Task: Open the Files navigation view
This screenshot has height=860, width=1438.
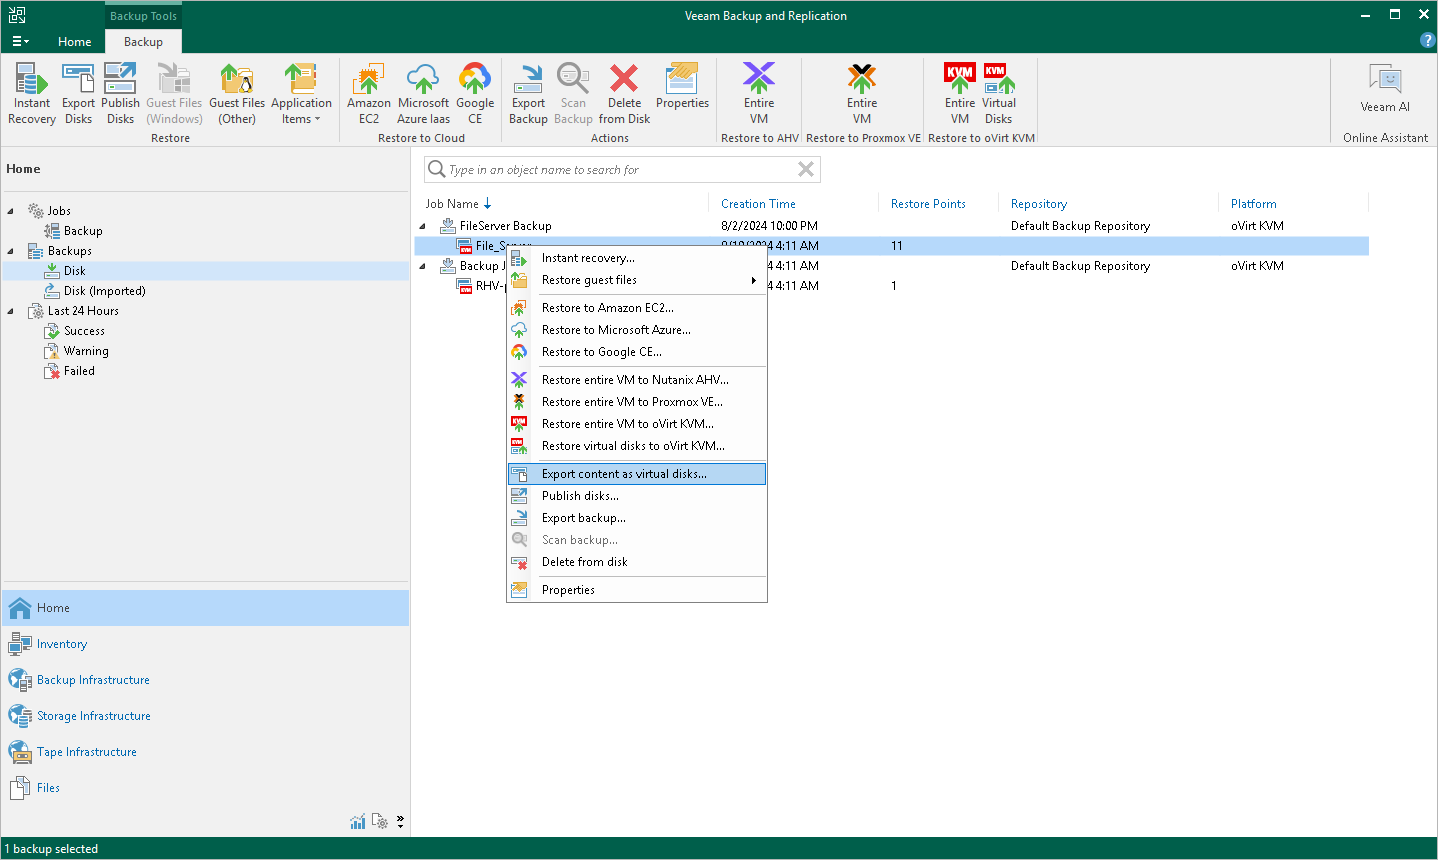Action: tap(206, 788)
